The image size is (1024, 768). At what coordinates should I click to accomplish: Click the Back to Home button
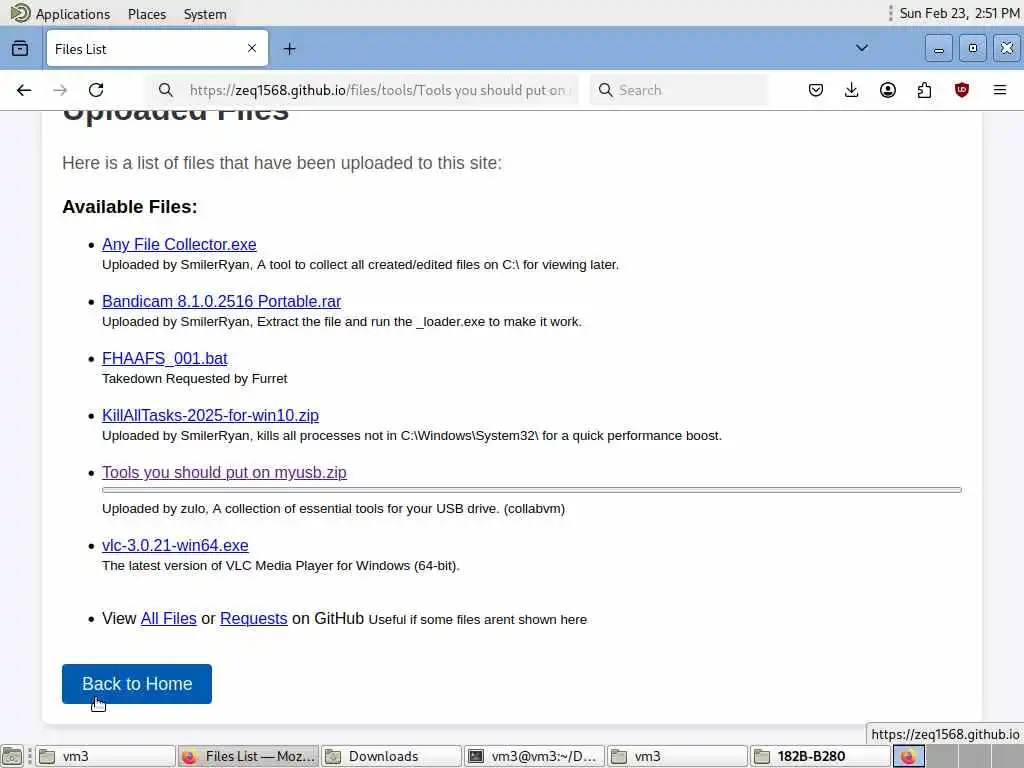coord(137,684)
